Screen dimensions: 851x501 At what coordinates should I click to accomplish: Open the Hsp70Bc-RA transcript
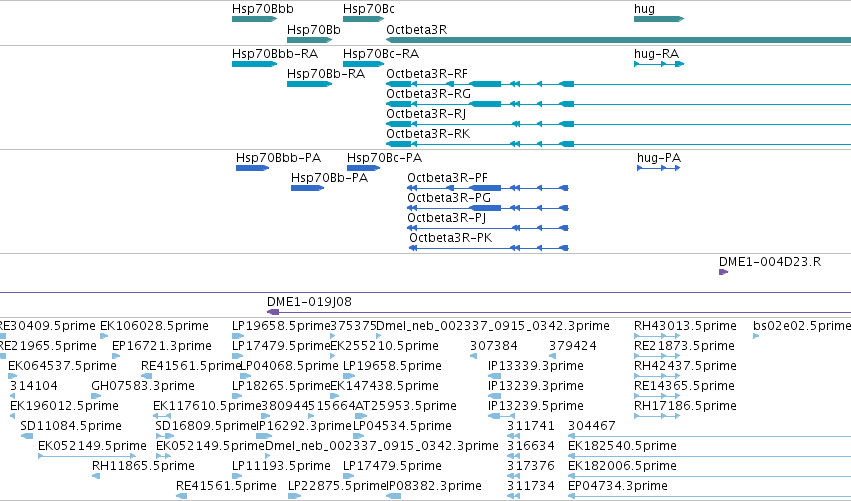pos(363,64)
